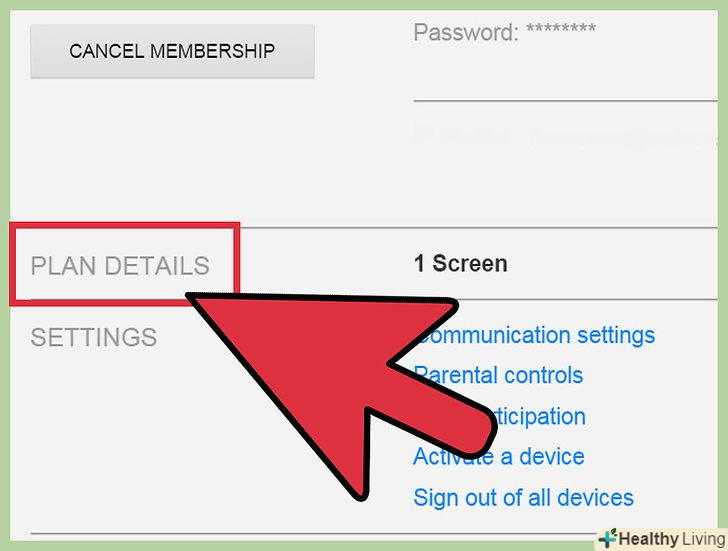Click the divider line above PLAN DETAILS
This screenshot has width=728, height=551.
479,227
